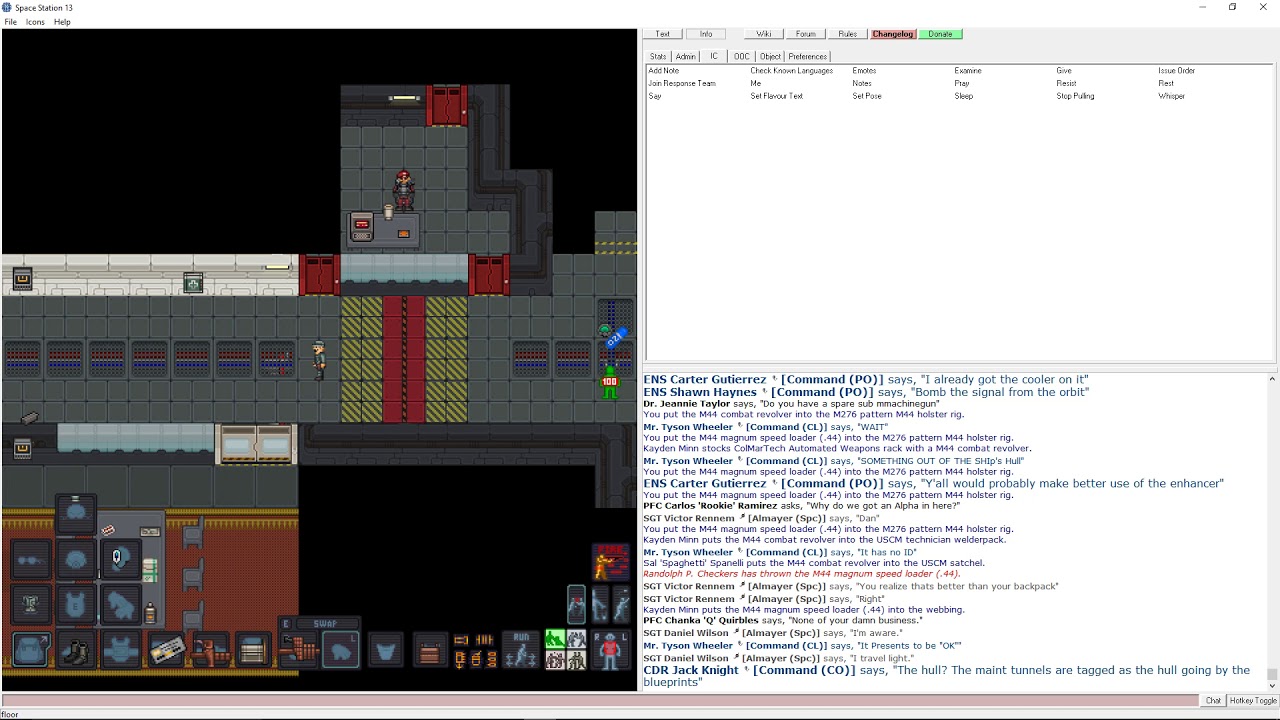Screen dimensions: 1280x720
Task: Select the left hand slot marked L
Action: click(341, 650)
